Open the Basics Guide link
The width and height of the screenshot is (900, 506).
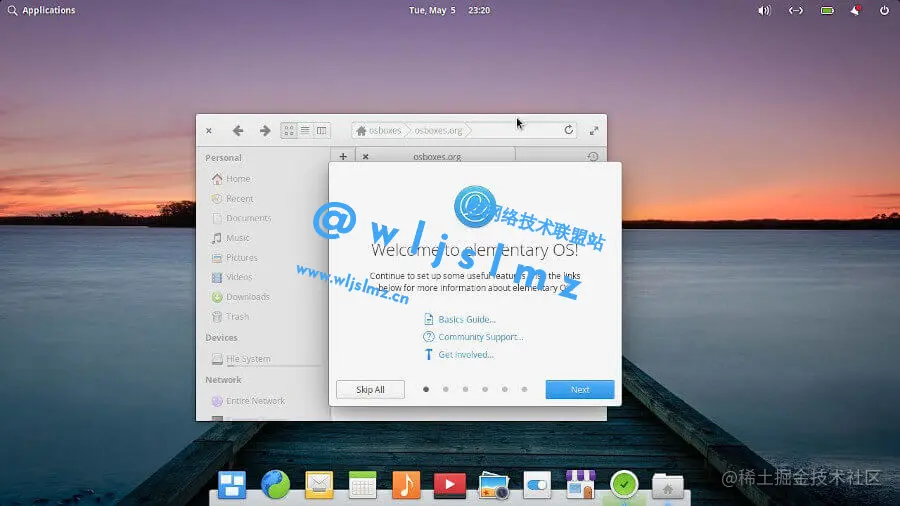[x=460, y=320]
